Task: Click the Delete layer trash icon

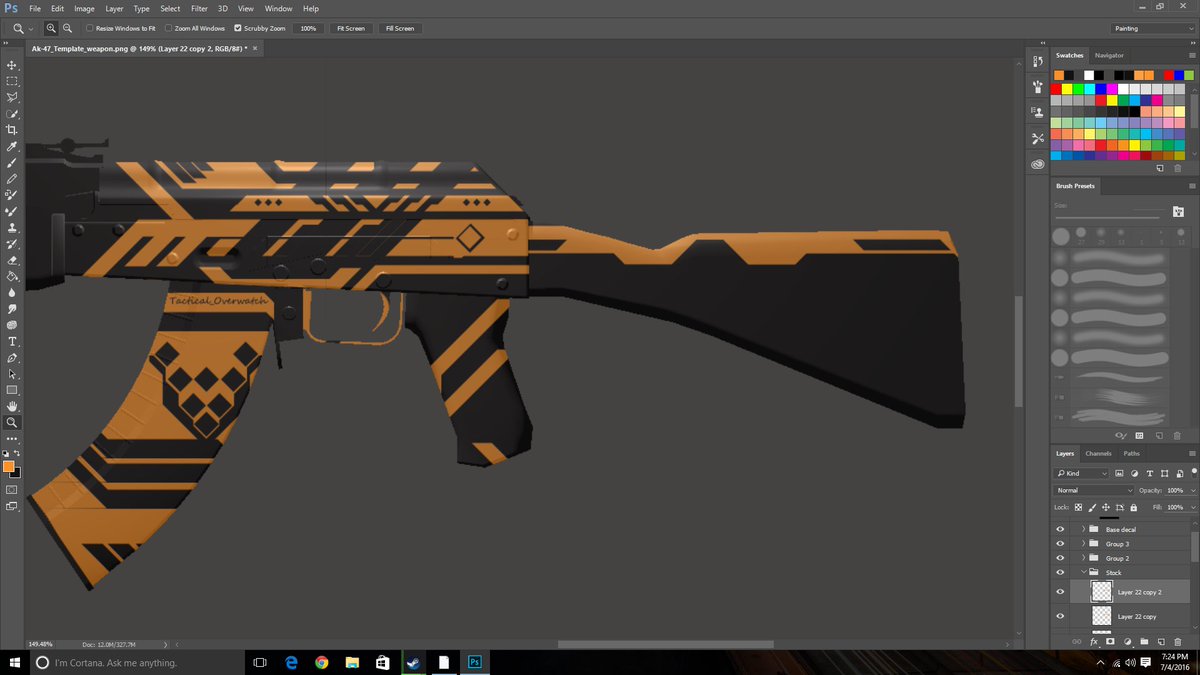Action: (x=1178, y=643)
